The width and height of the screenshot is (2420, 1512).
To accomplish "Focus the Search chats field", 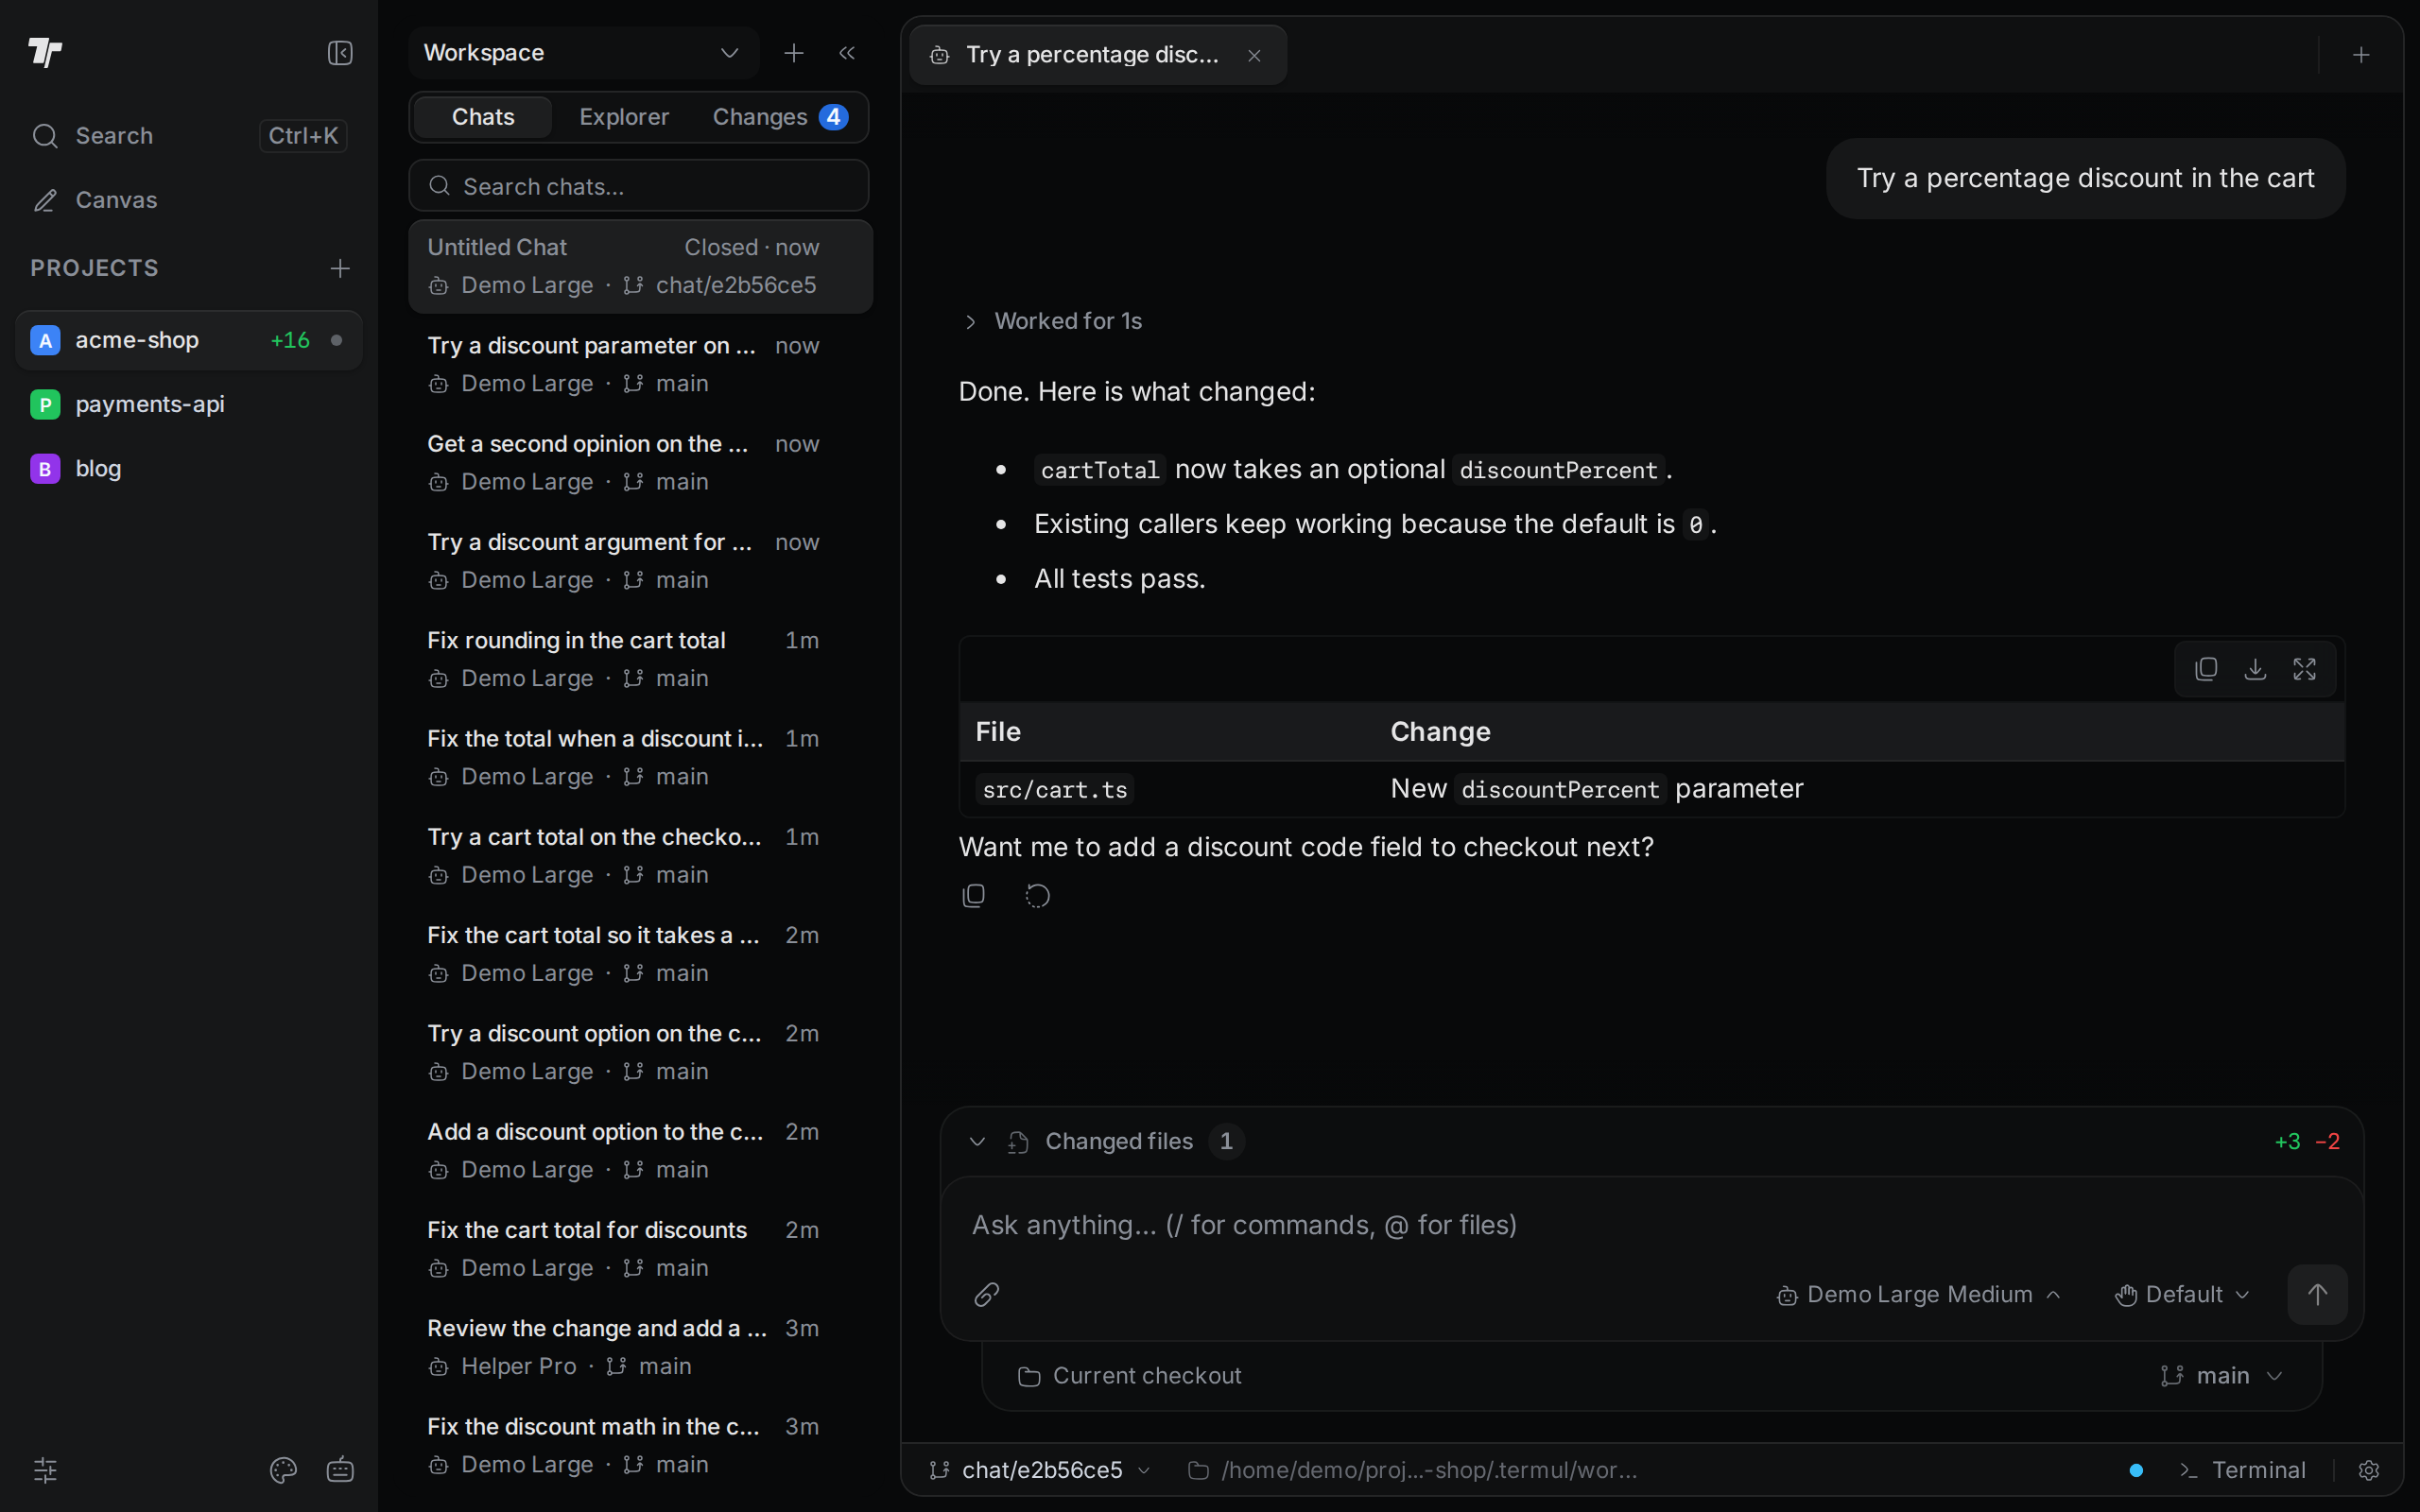I will [639, 186].
